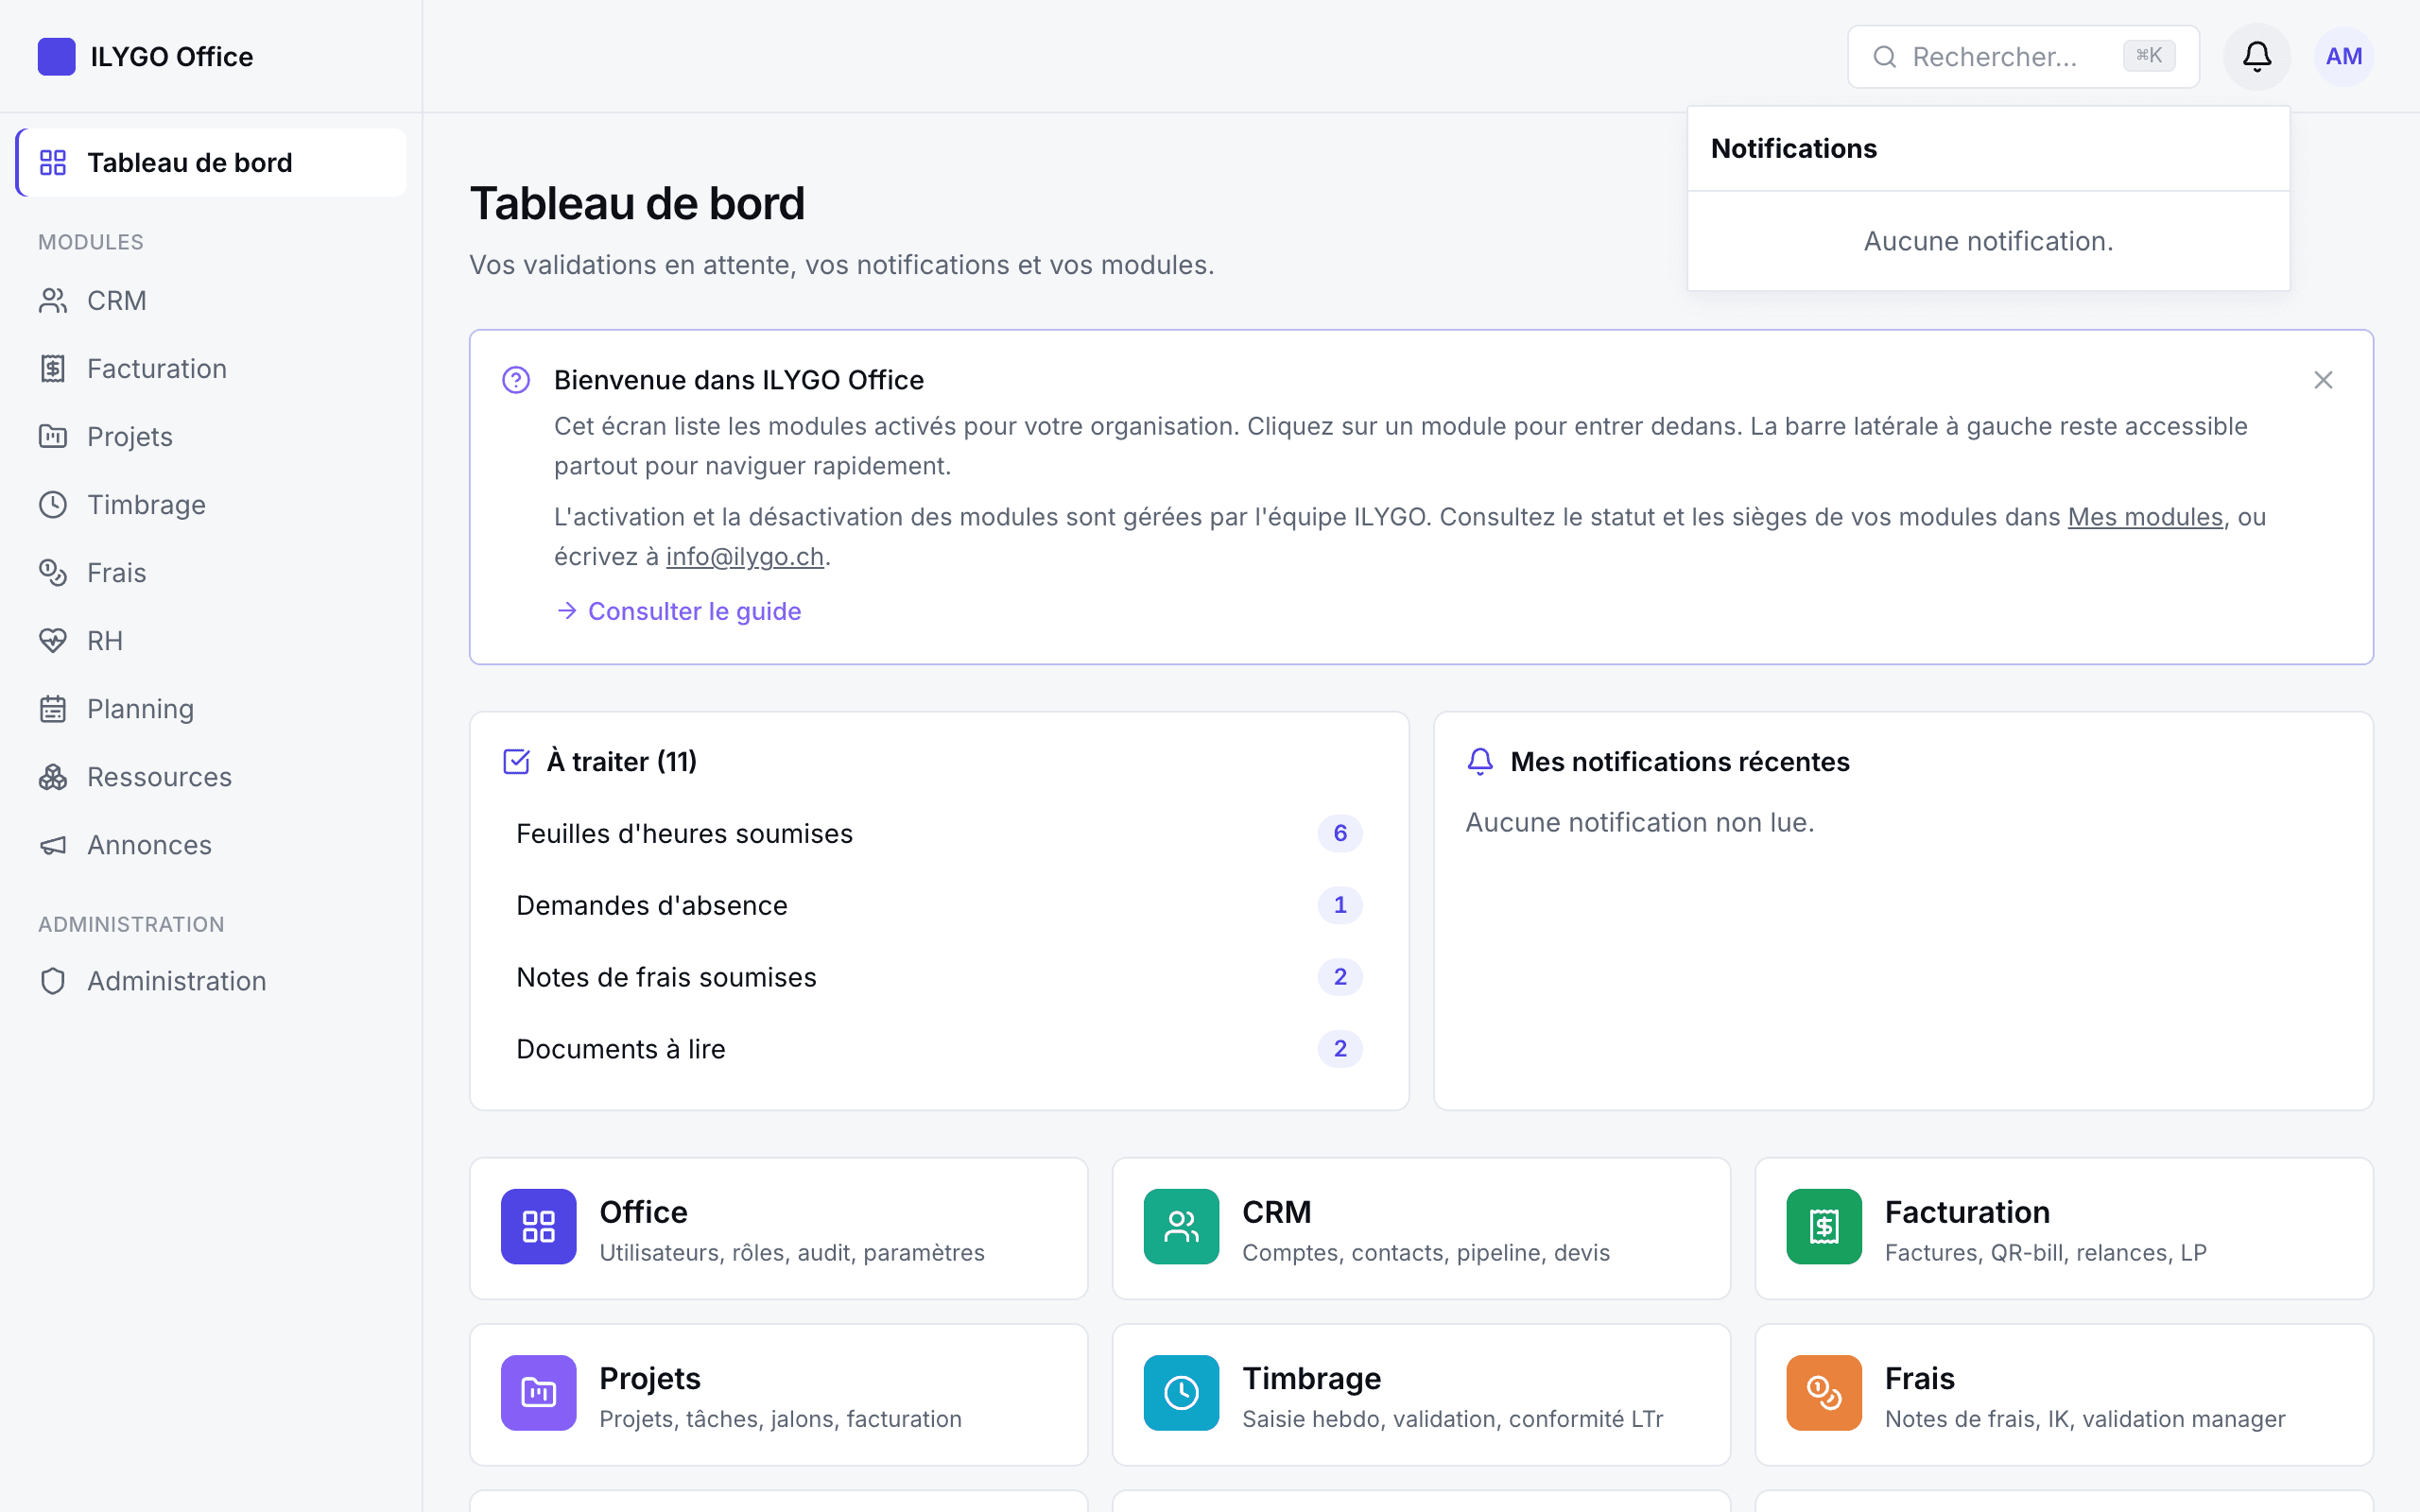Click the Facturation card title
The image size is (2420, 1512).
1967,1212
